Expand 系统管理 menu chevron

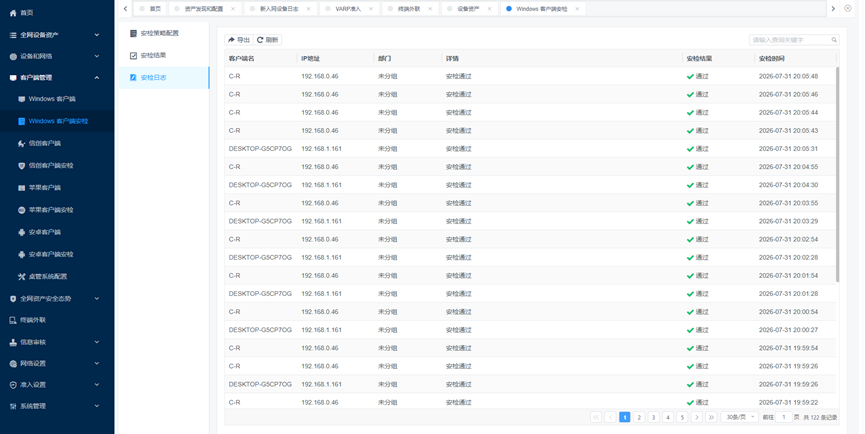coord(97,406)
